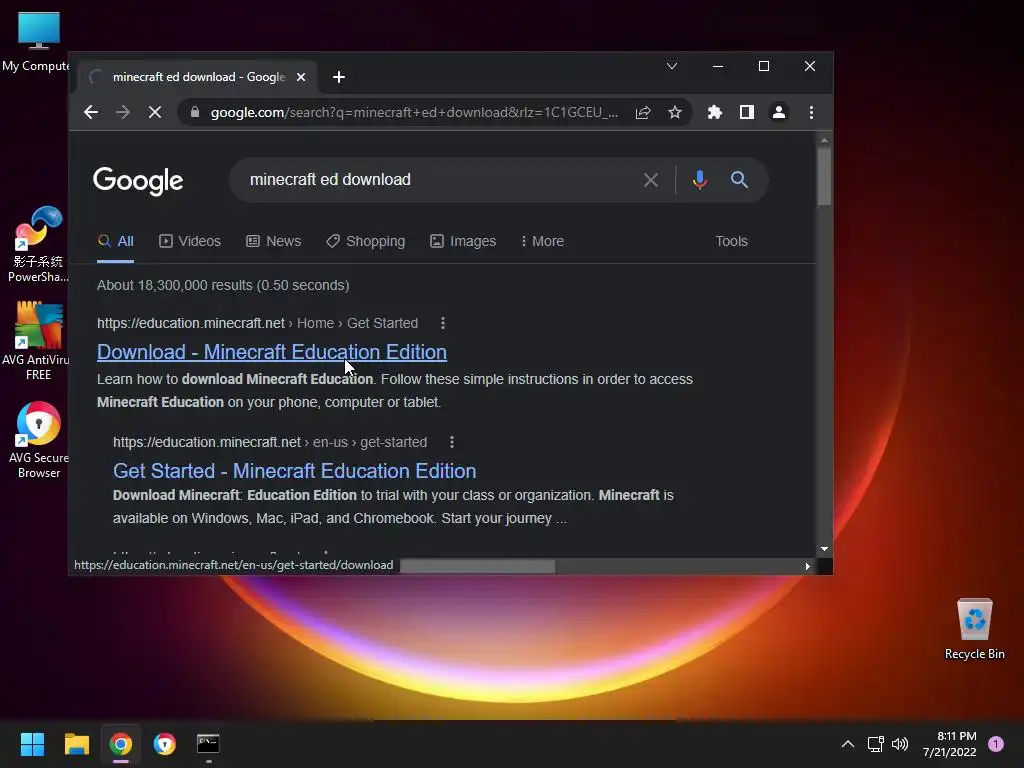Open AVG Secure Browser from taskbar
1024x768 pixels.
point(165,744)
